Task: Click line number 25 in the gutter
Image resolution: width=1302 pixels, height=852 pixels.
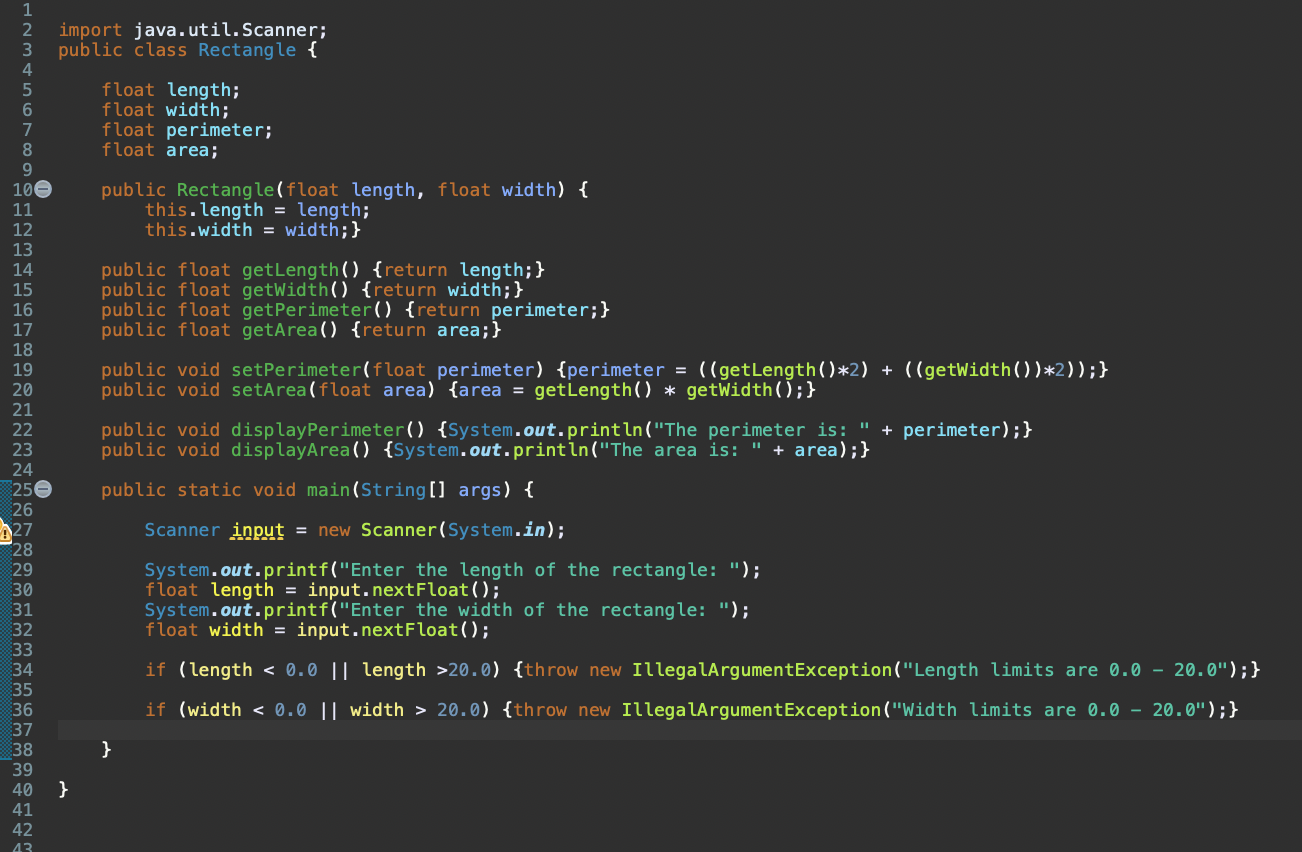Action: coord(22,489)
